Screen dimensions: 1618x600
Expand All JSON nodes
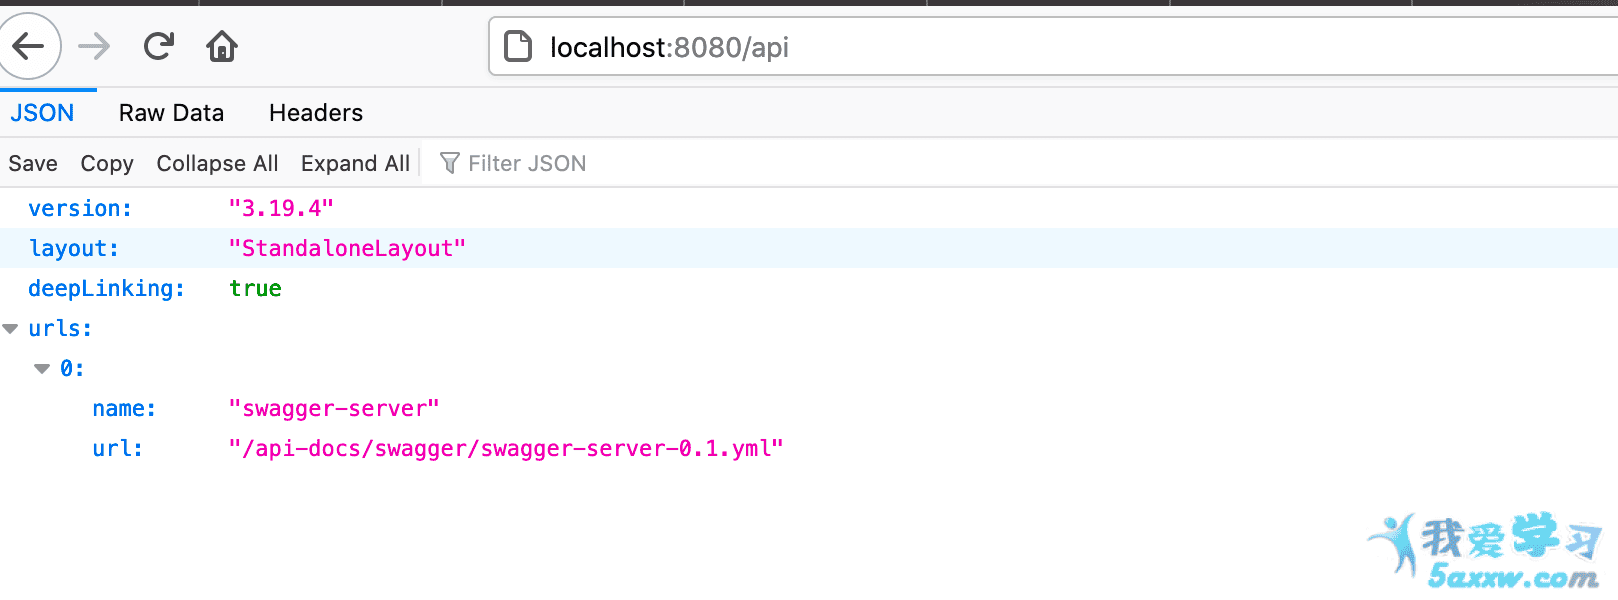355,163
